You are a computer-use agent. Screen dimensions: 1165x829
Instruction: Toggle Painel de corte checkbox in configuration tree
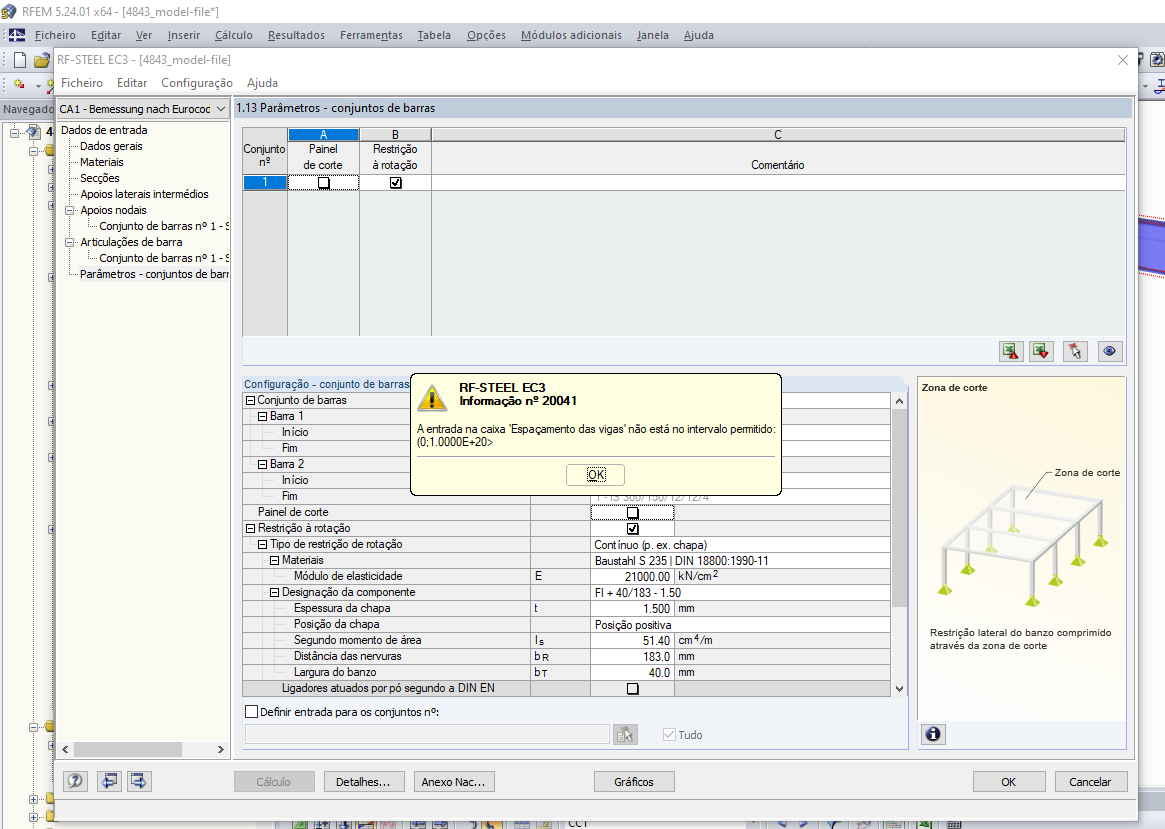632,513
